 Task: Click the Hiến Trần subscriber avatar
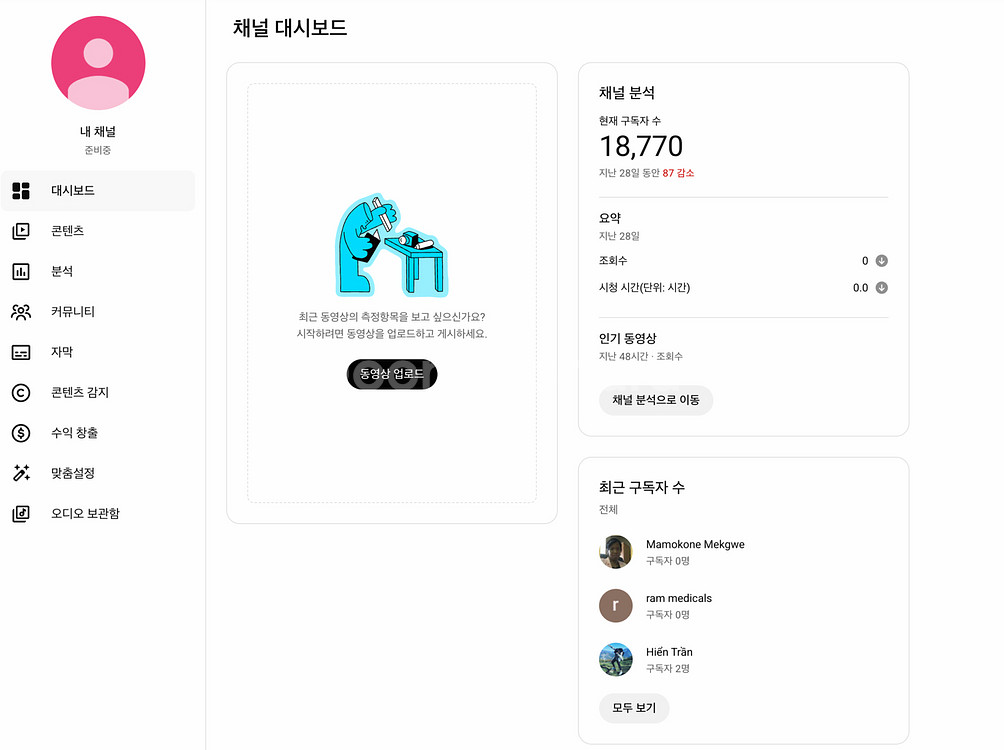click(616, 659)
